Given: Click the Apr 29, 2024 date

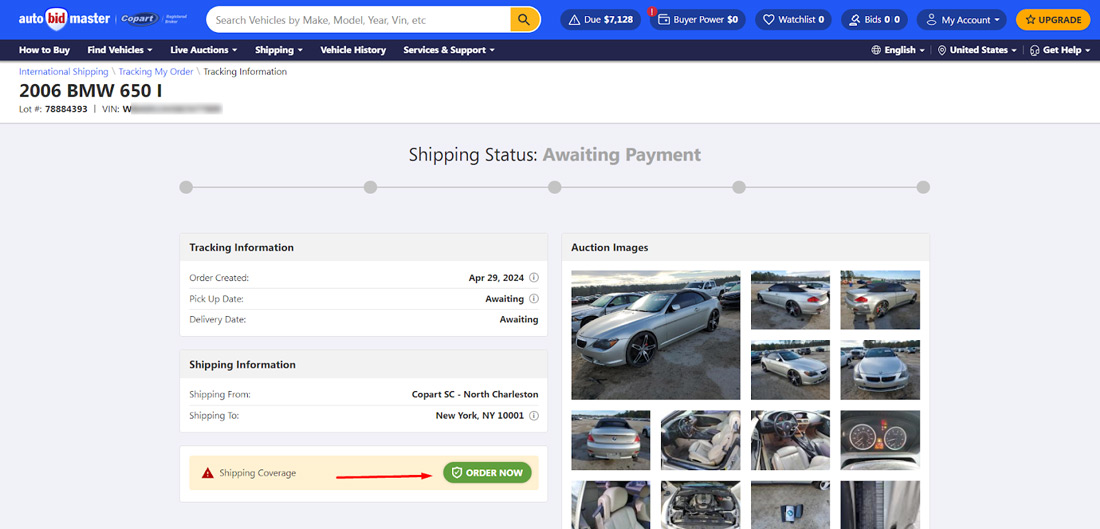Looking at the screenshot, I should [496, 278].
